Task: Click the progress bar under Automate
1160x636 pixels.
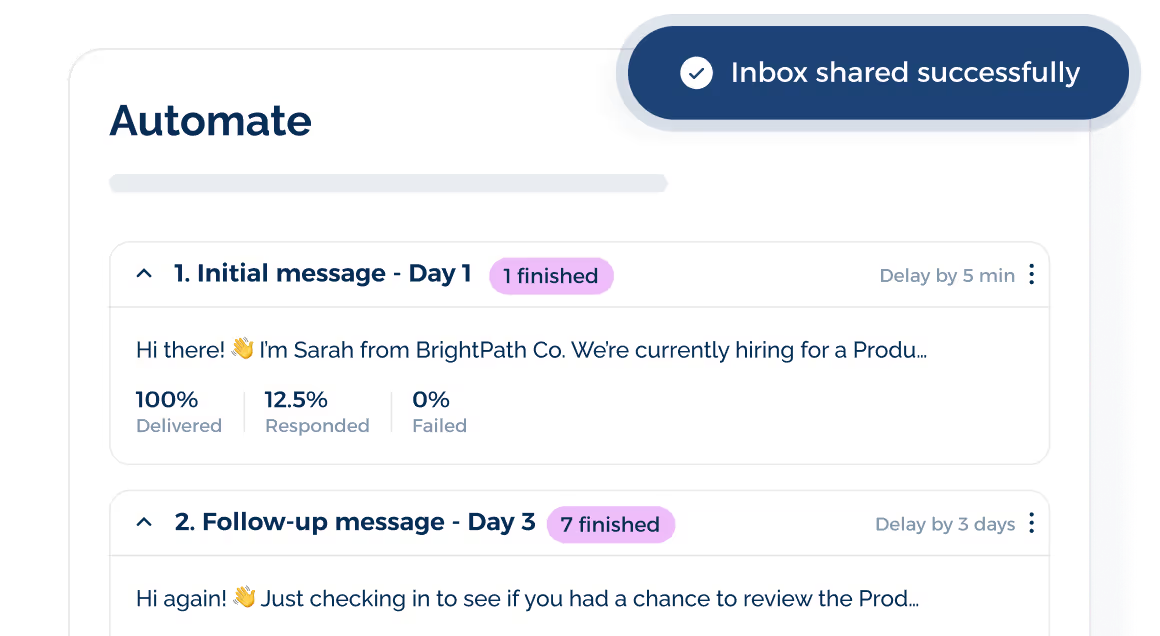Action: coord(388,183)
